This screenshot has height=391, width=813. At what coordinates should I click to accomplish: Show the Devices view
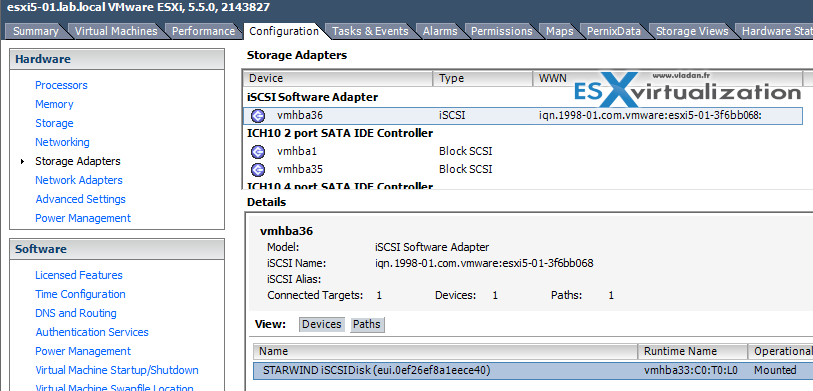pos(321,325)
